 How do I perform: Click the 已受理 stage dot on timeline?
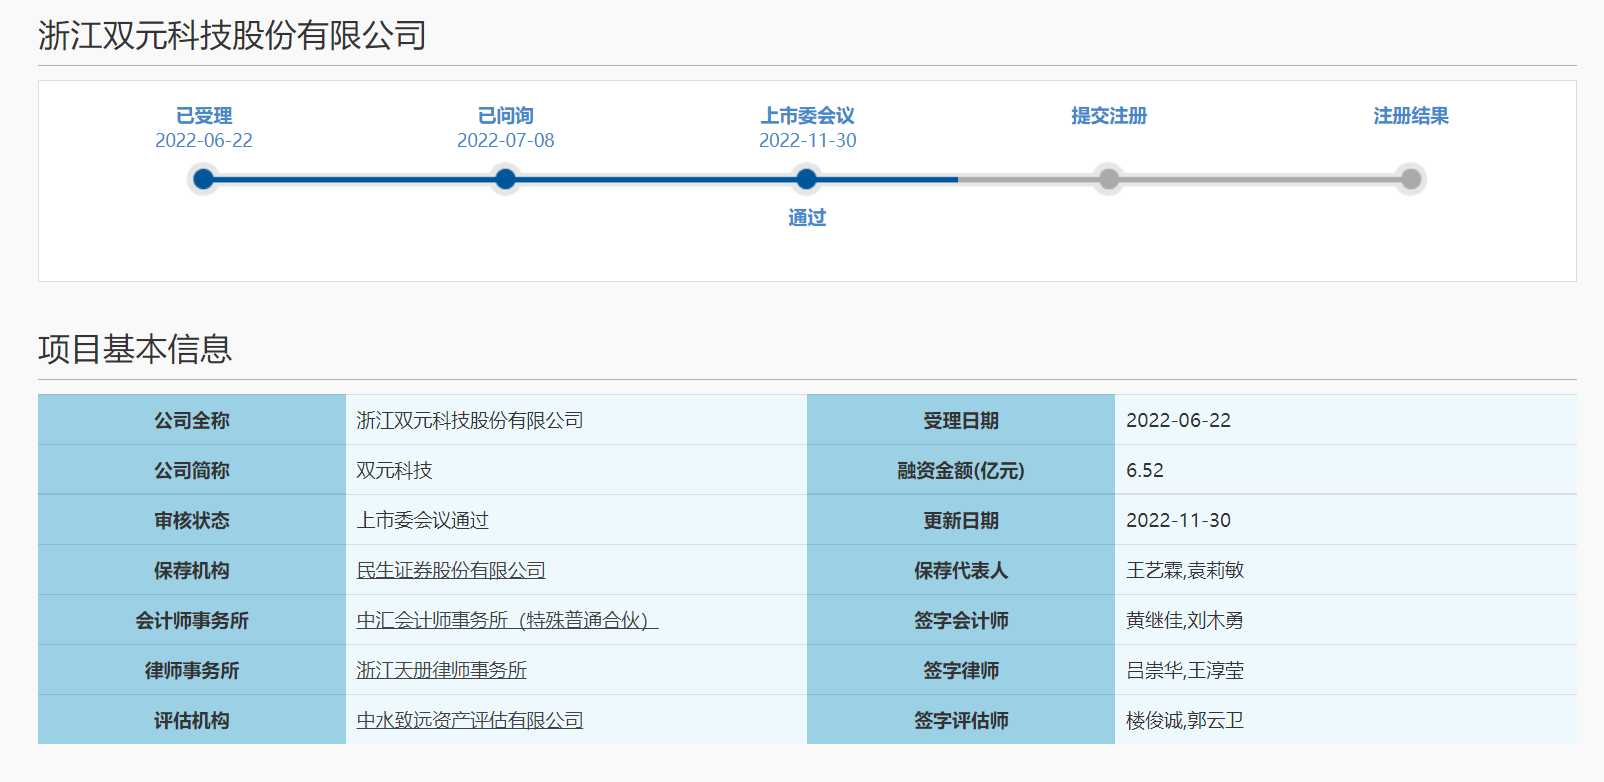tap(203, 179)
